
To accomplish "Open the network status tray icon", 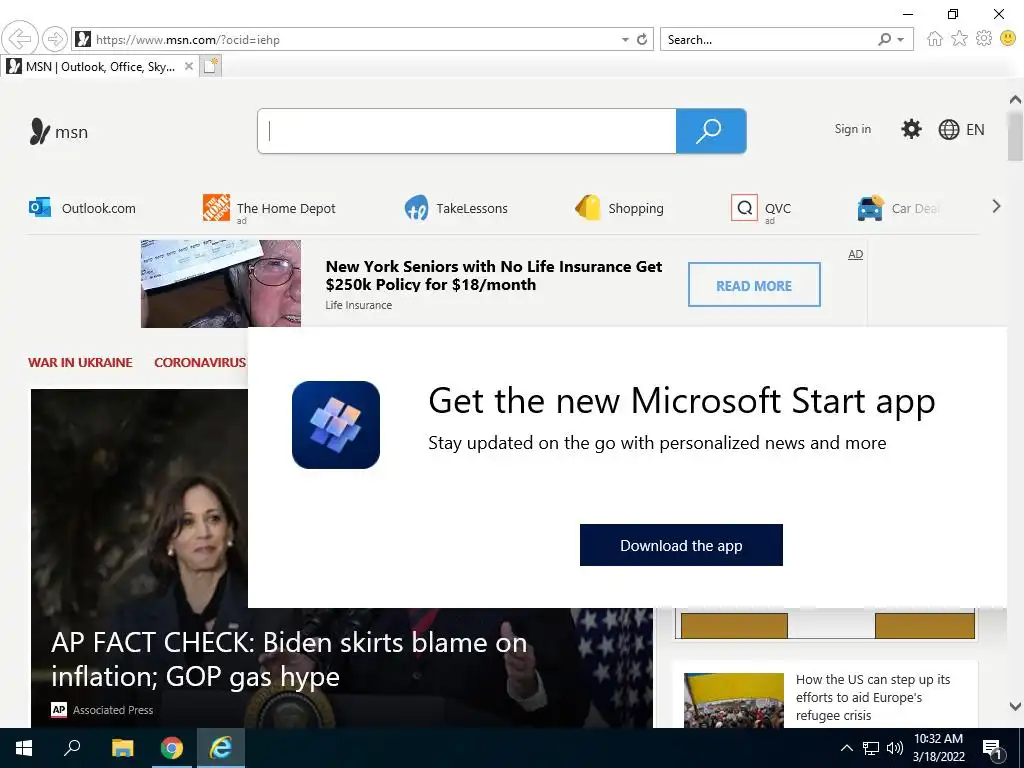I will pos(871,748).
